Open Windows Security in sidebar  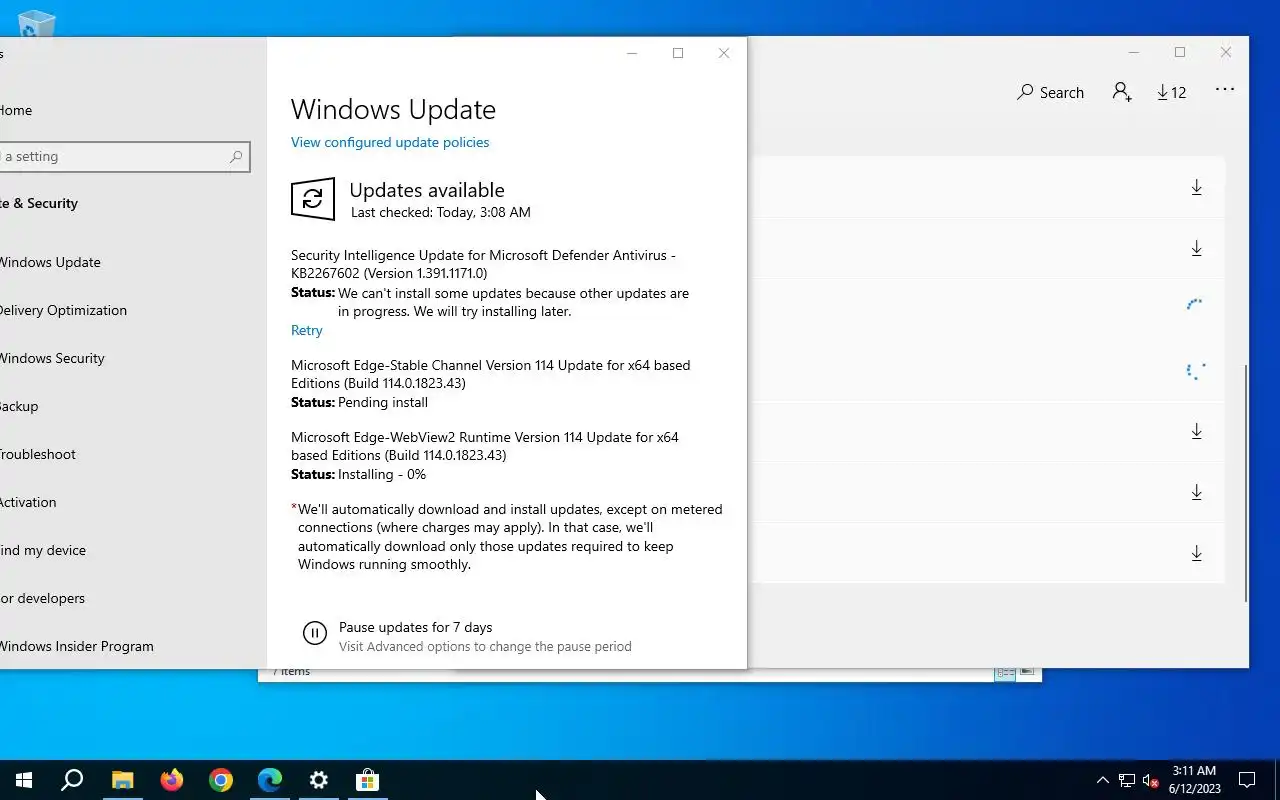click(52, 358)
